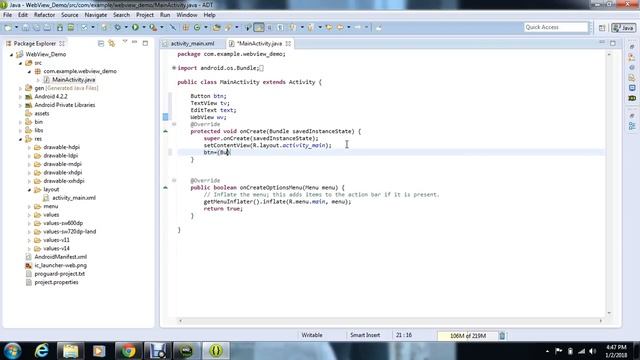This screenshot has height=360, width=640.
Task: Fold the onCreateOptionsMenu method gutter toggle
Action: click(174, 180)
